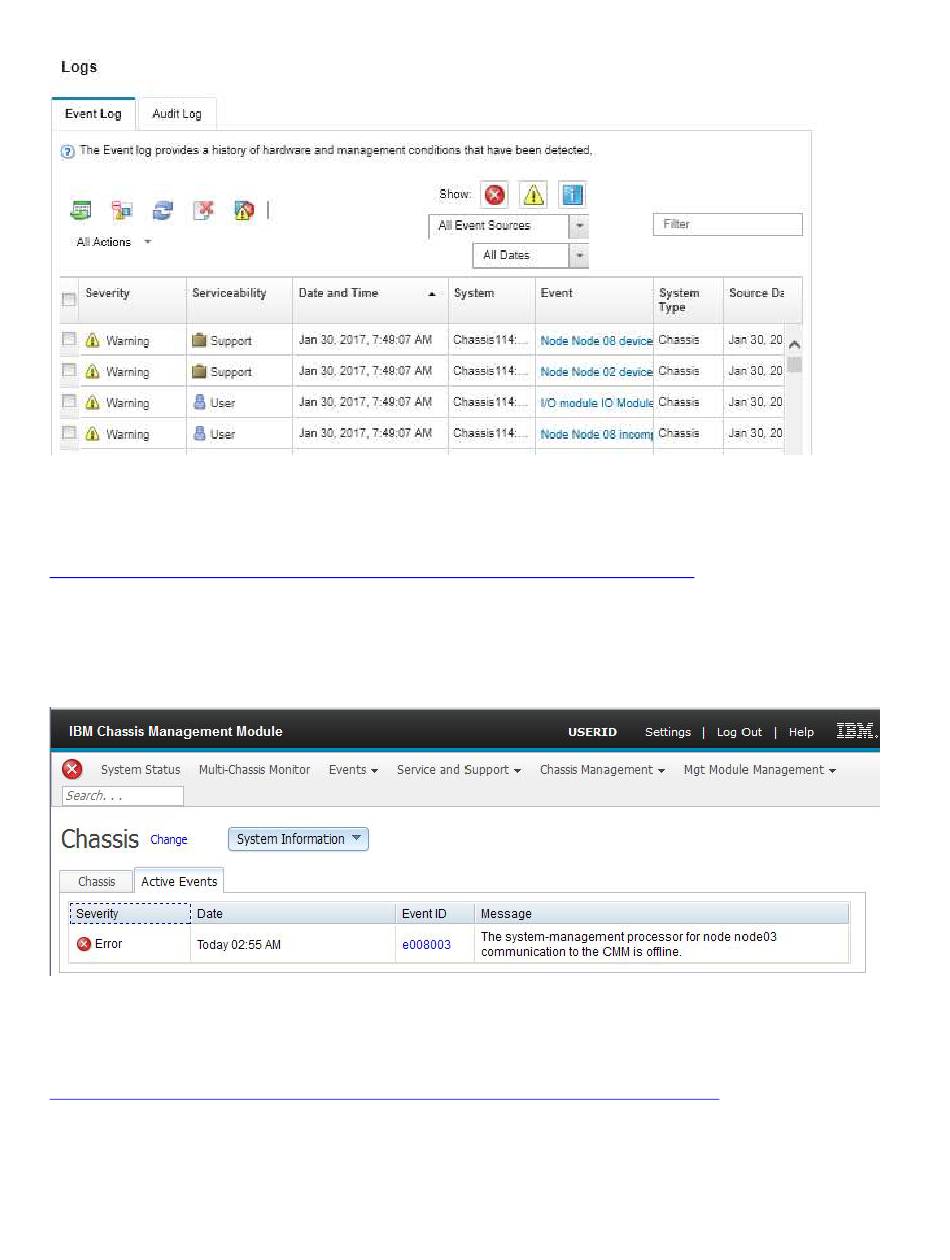Viewport: 950px width, 1260px height.
Task: Toggle the blue informational events filter icon
Action: (x=572, y=194)
